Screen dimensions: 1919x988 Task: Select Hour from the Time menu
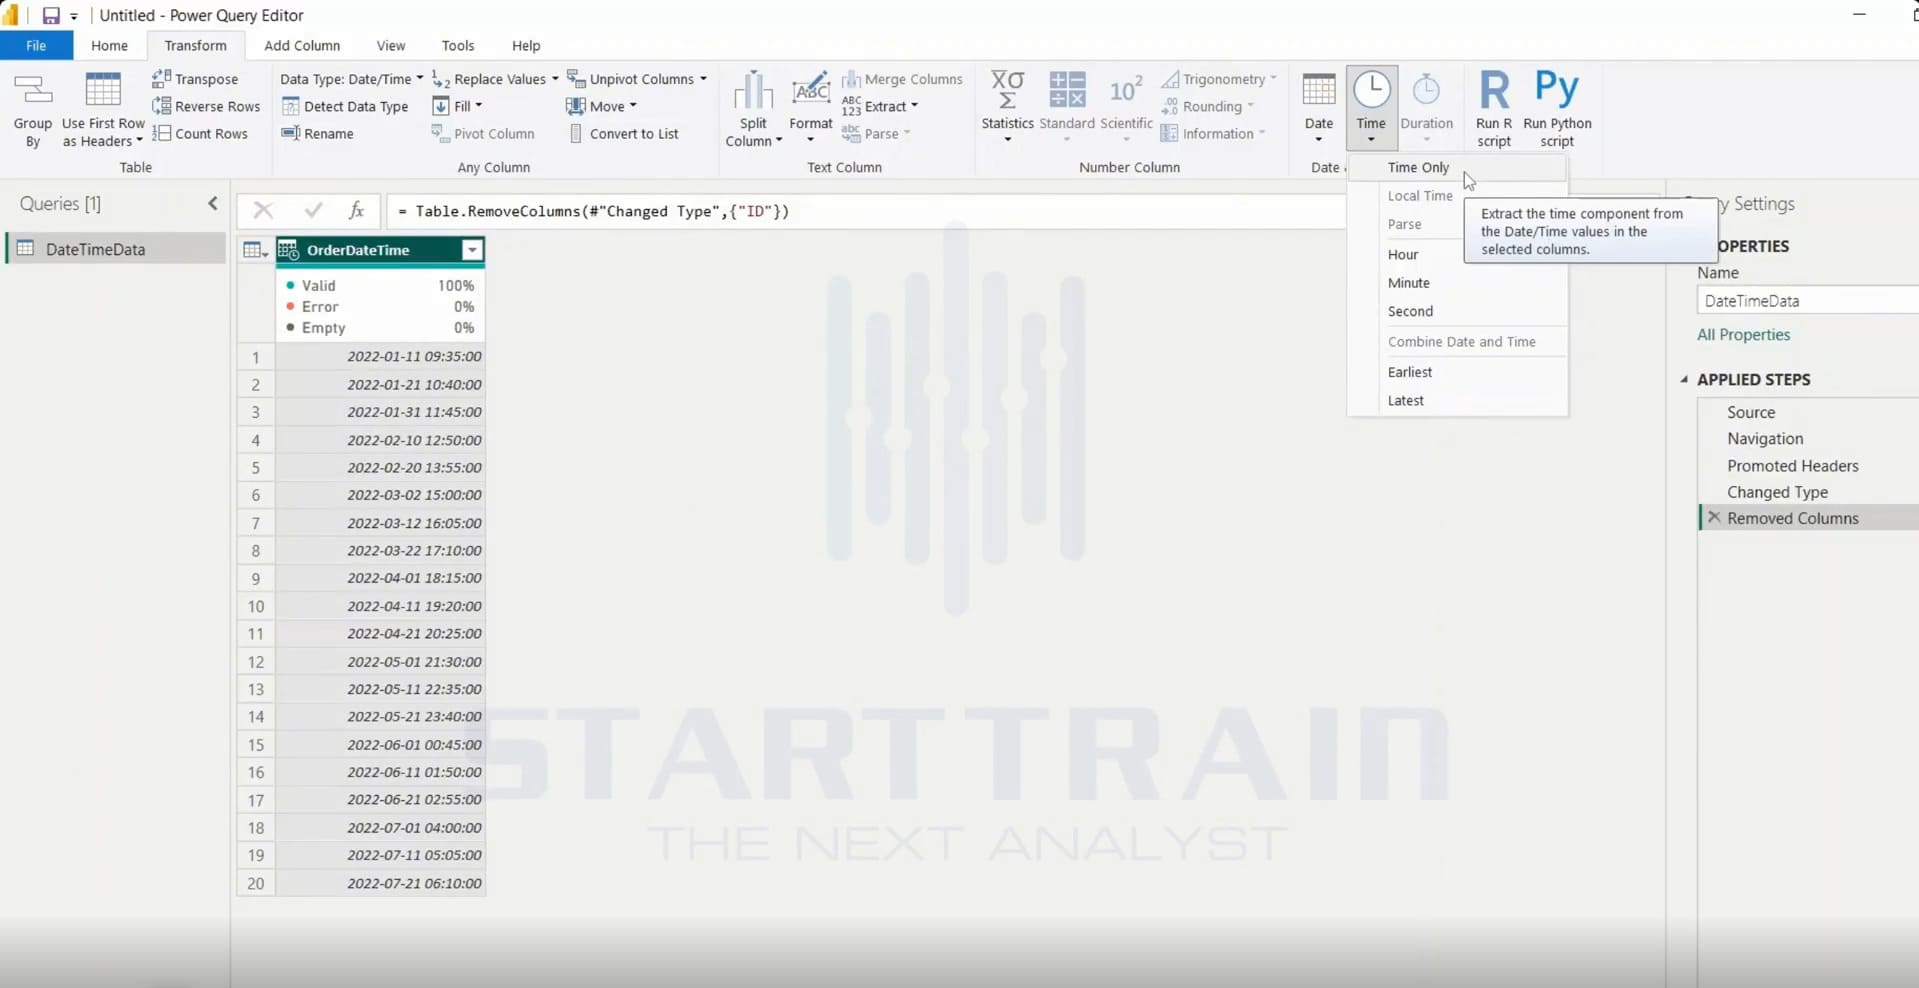coord(1403,254)
